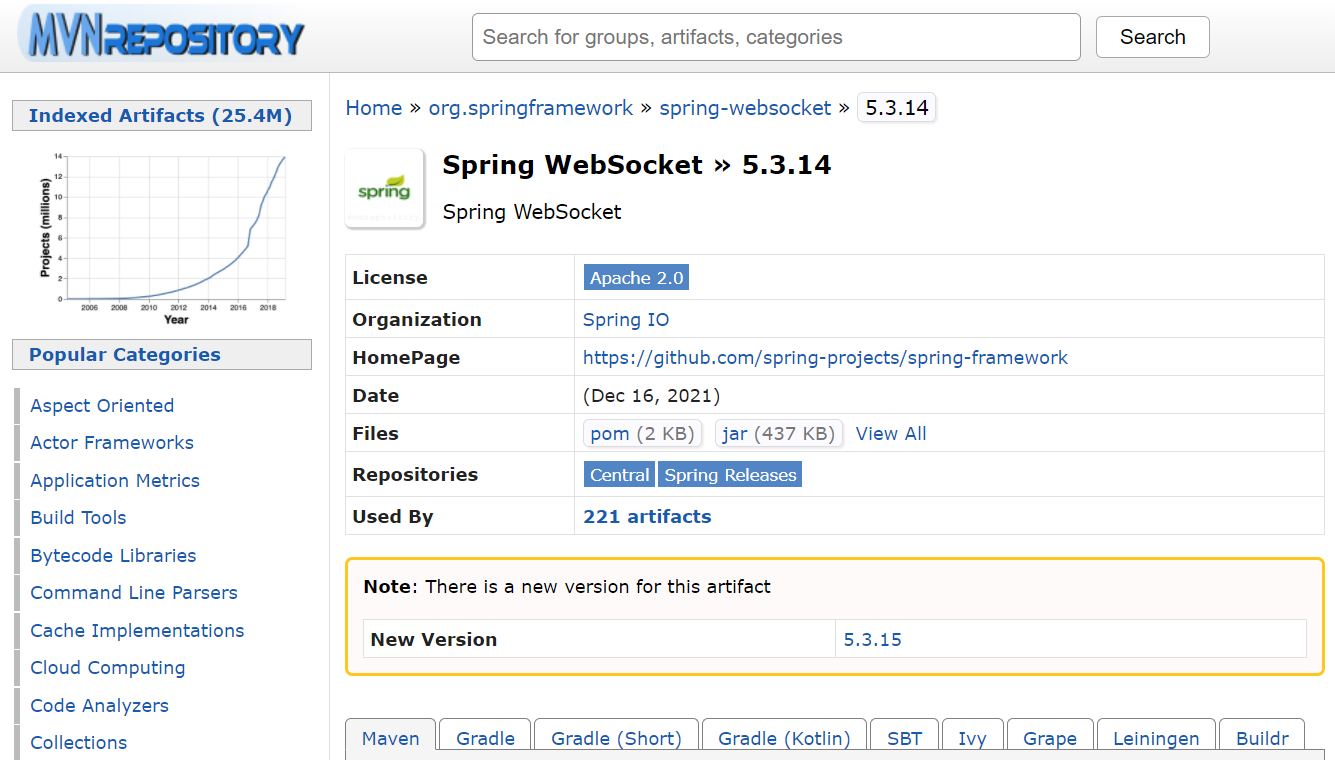Open the spring-framework GitHub homepage link

point(825,358)
